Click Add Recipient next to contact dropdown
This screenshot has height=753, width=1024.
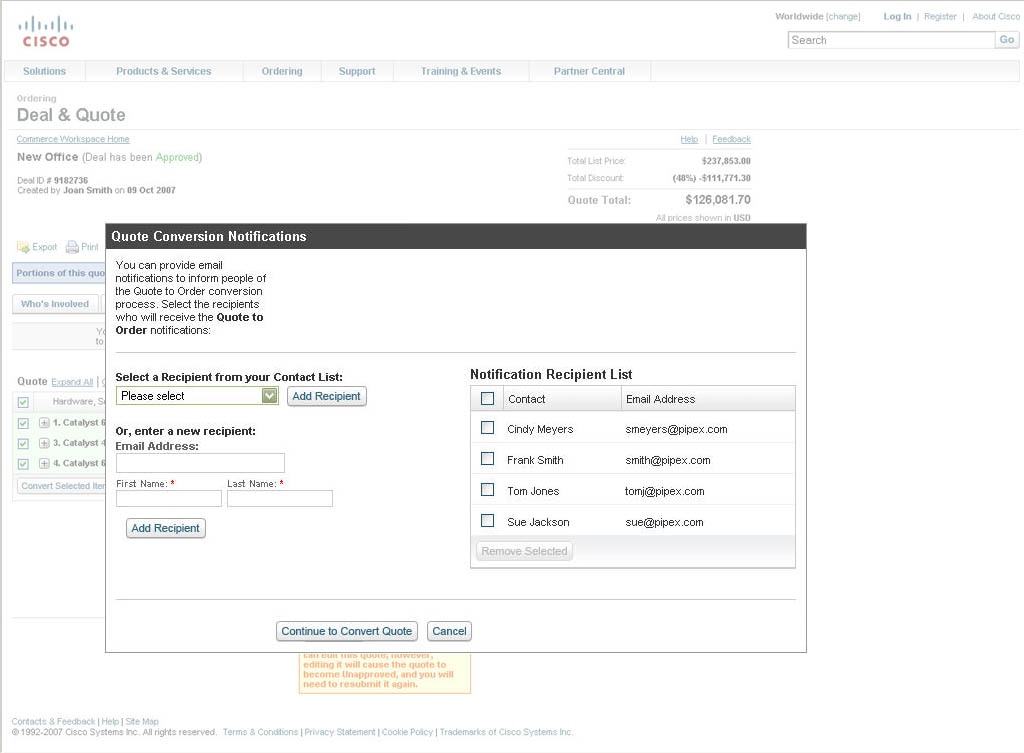(327, 396)
